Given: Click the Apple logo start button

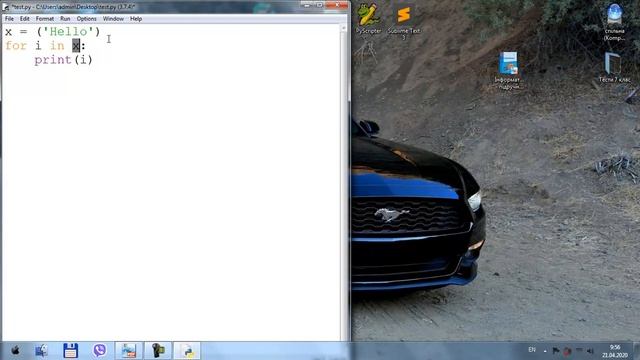Looking at the screenshot, I should coord(15,351).
